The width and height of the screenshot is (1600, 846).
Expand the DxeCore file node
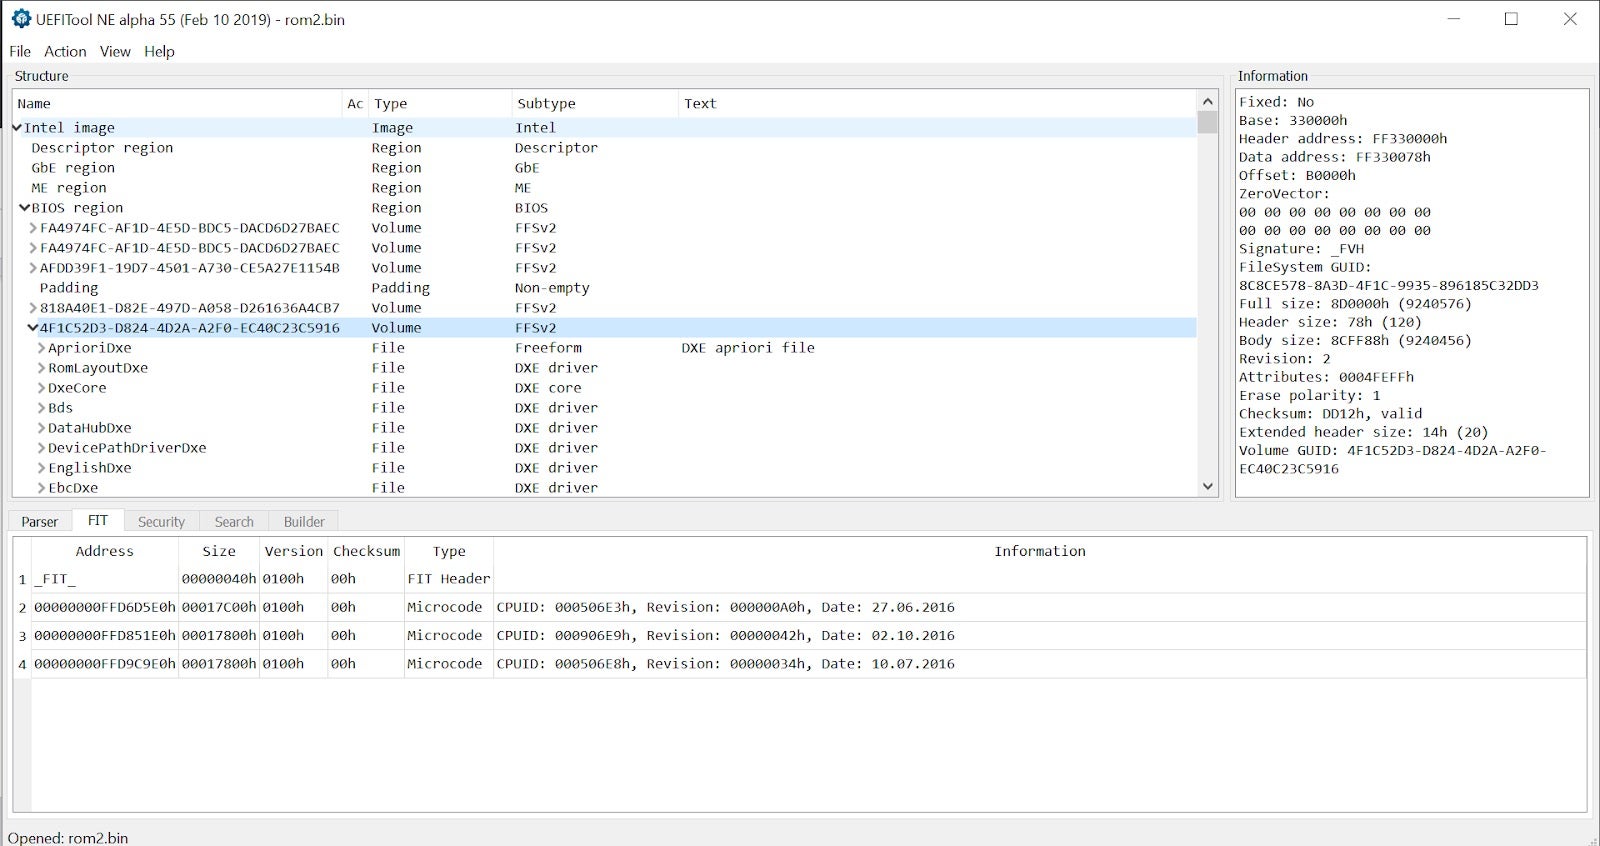[x=41, y=388]
